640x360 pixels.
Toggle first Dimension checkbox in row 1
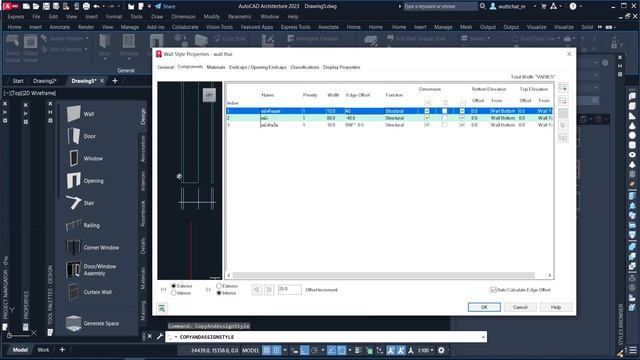coord(427,111)
